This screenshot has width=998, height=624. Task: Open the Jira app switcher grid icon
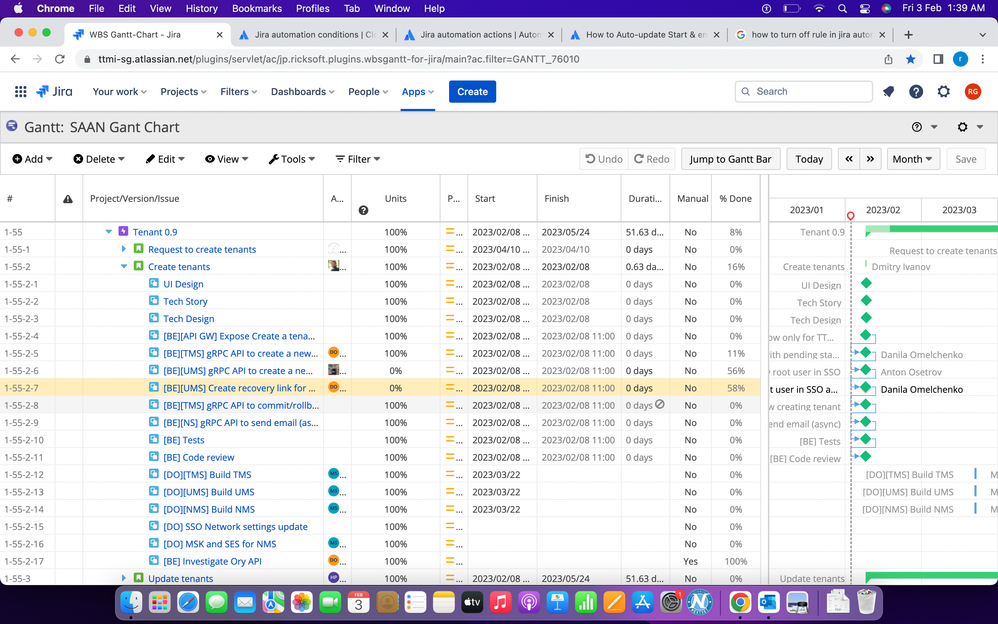20,91
